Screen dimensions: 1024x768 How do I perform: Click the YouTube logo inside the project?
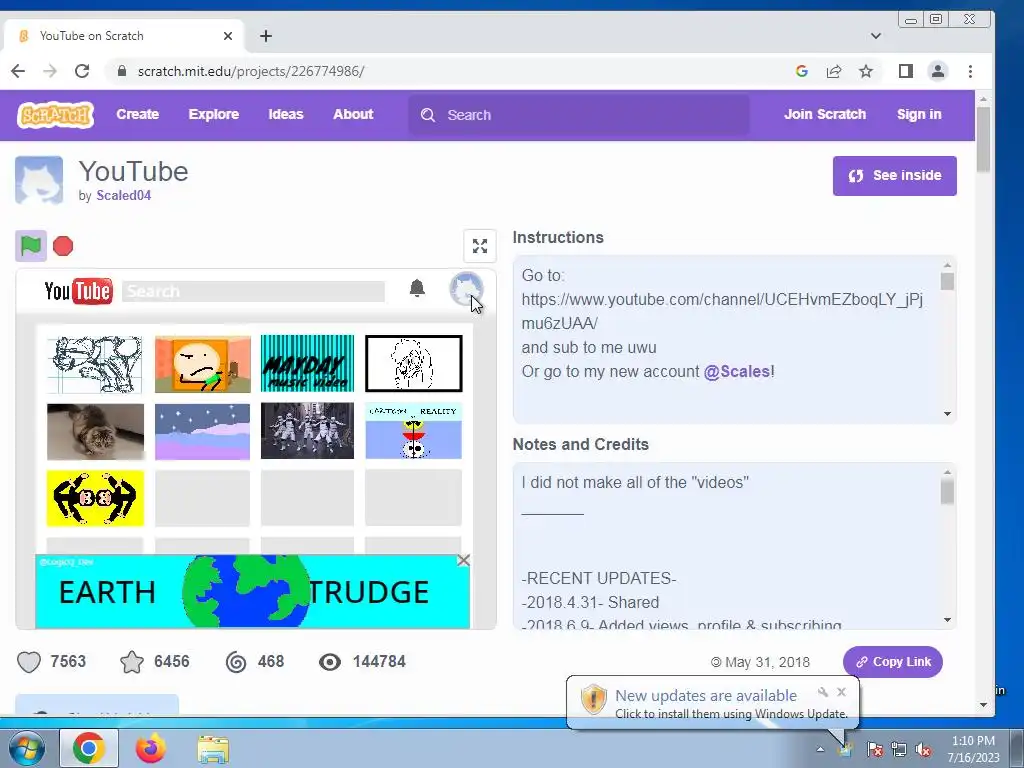(x=78, y=291)
